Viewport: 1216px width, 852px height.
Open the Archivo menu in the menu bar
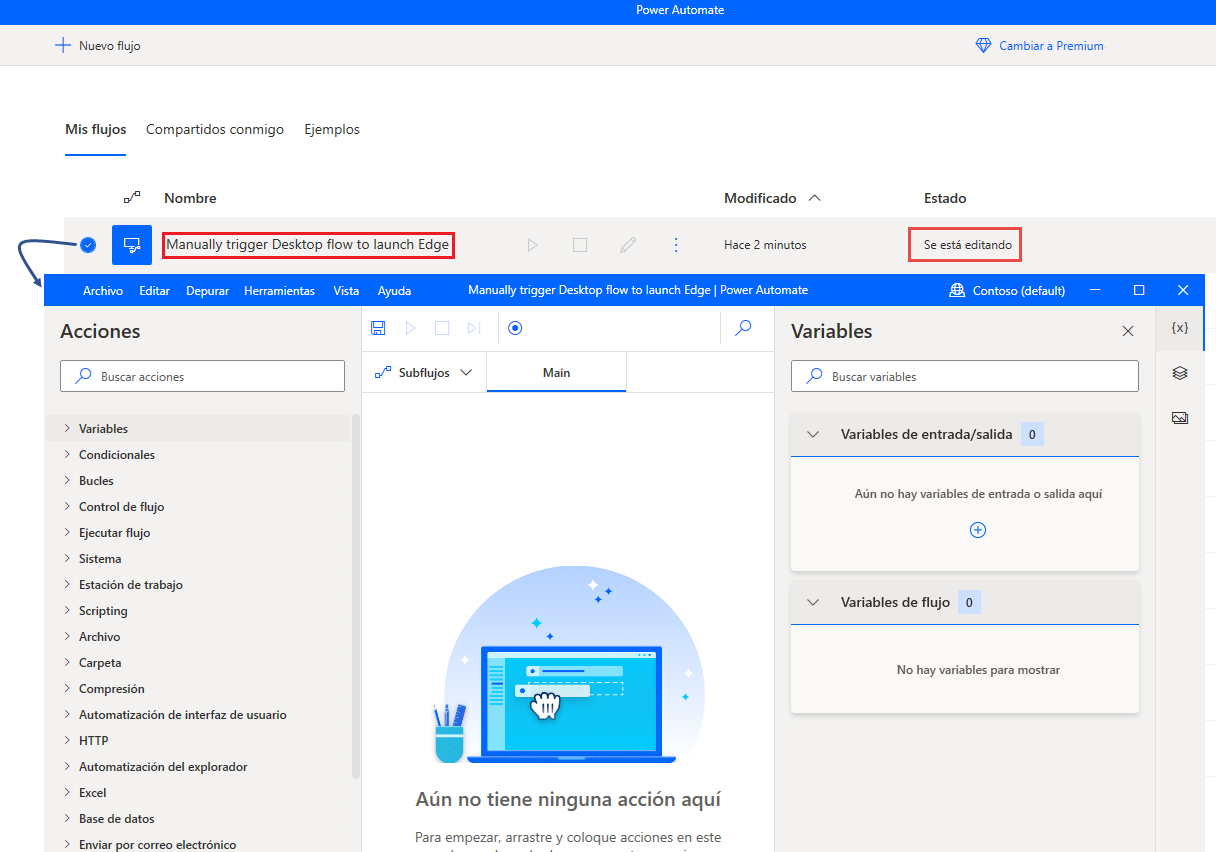point(103,291)
